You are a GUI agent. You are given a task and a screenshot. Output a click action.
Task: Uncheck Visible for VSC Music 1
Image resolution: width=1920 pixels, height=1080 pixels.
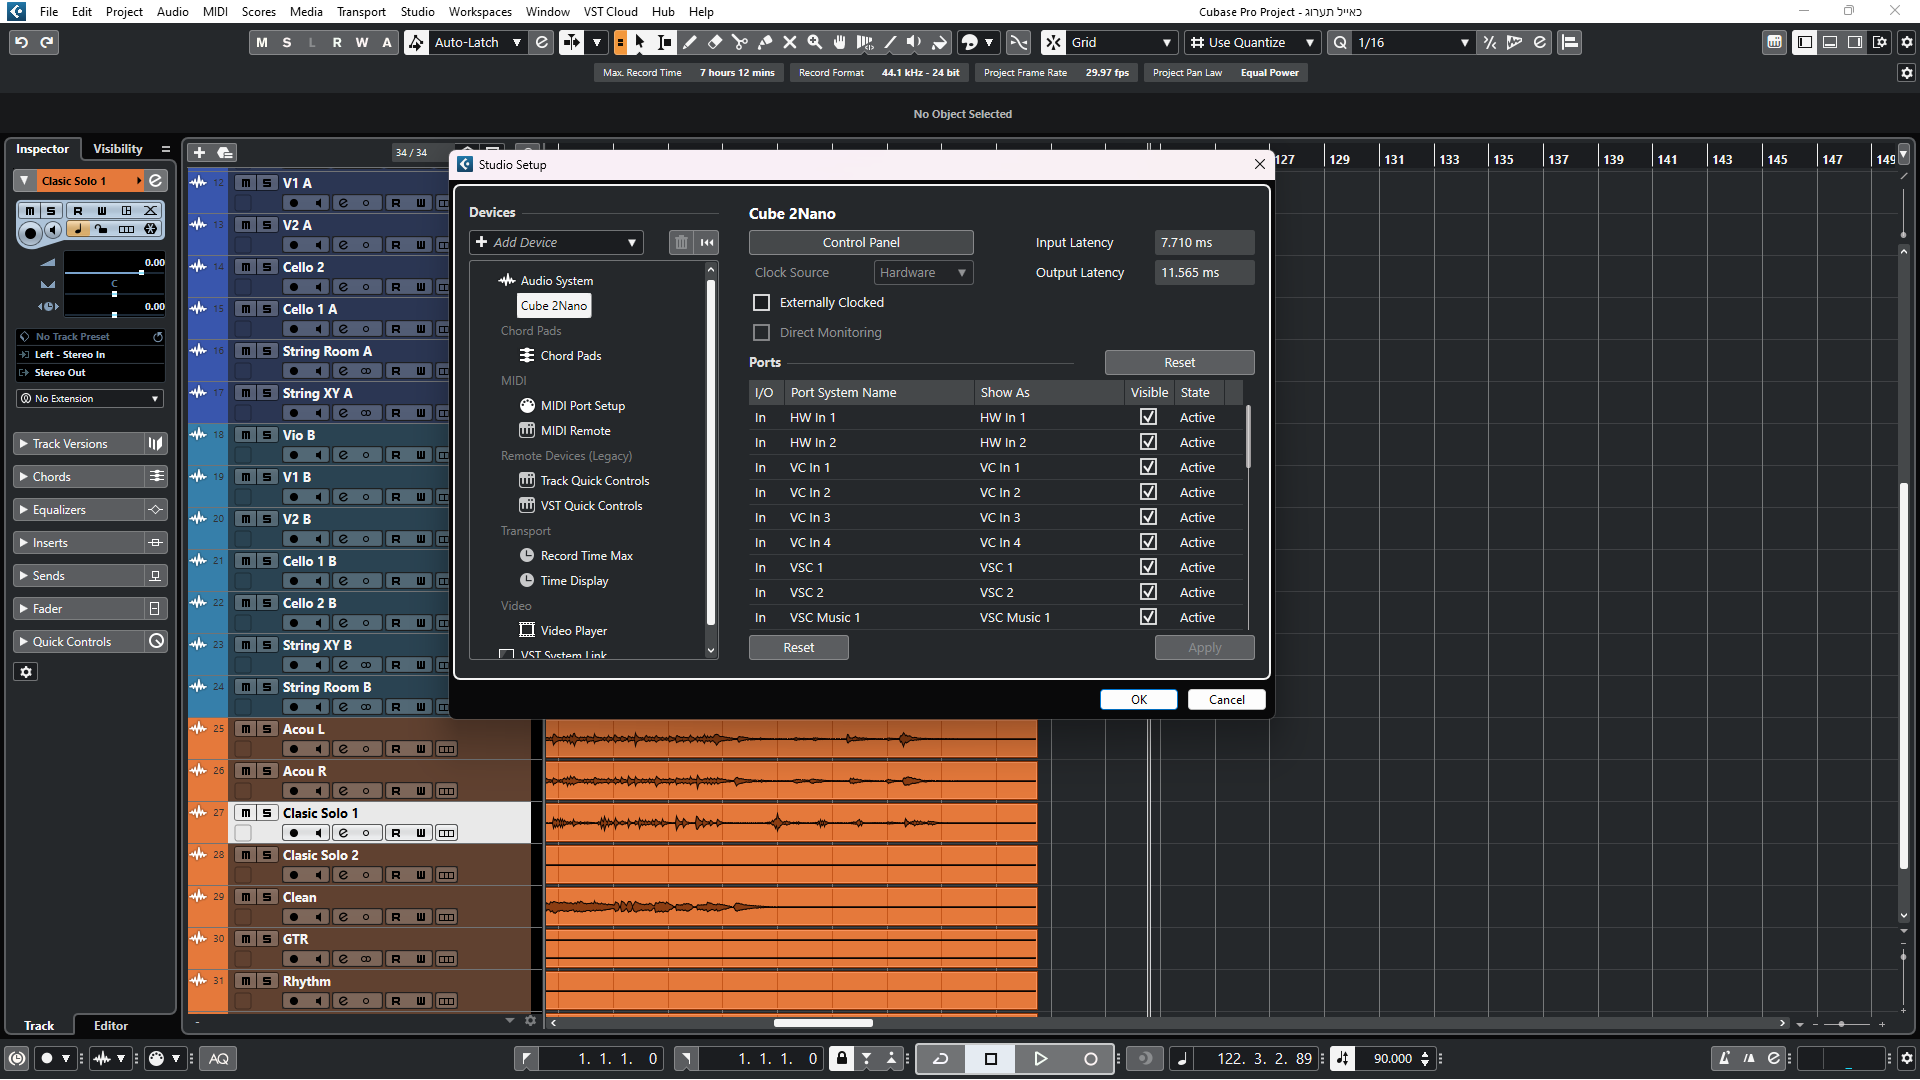click(x=1148, y=617)
